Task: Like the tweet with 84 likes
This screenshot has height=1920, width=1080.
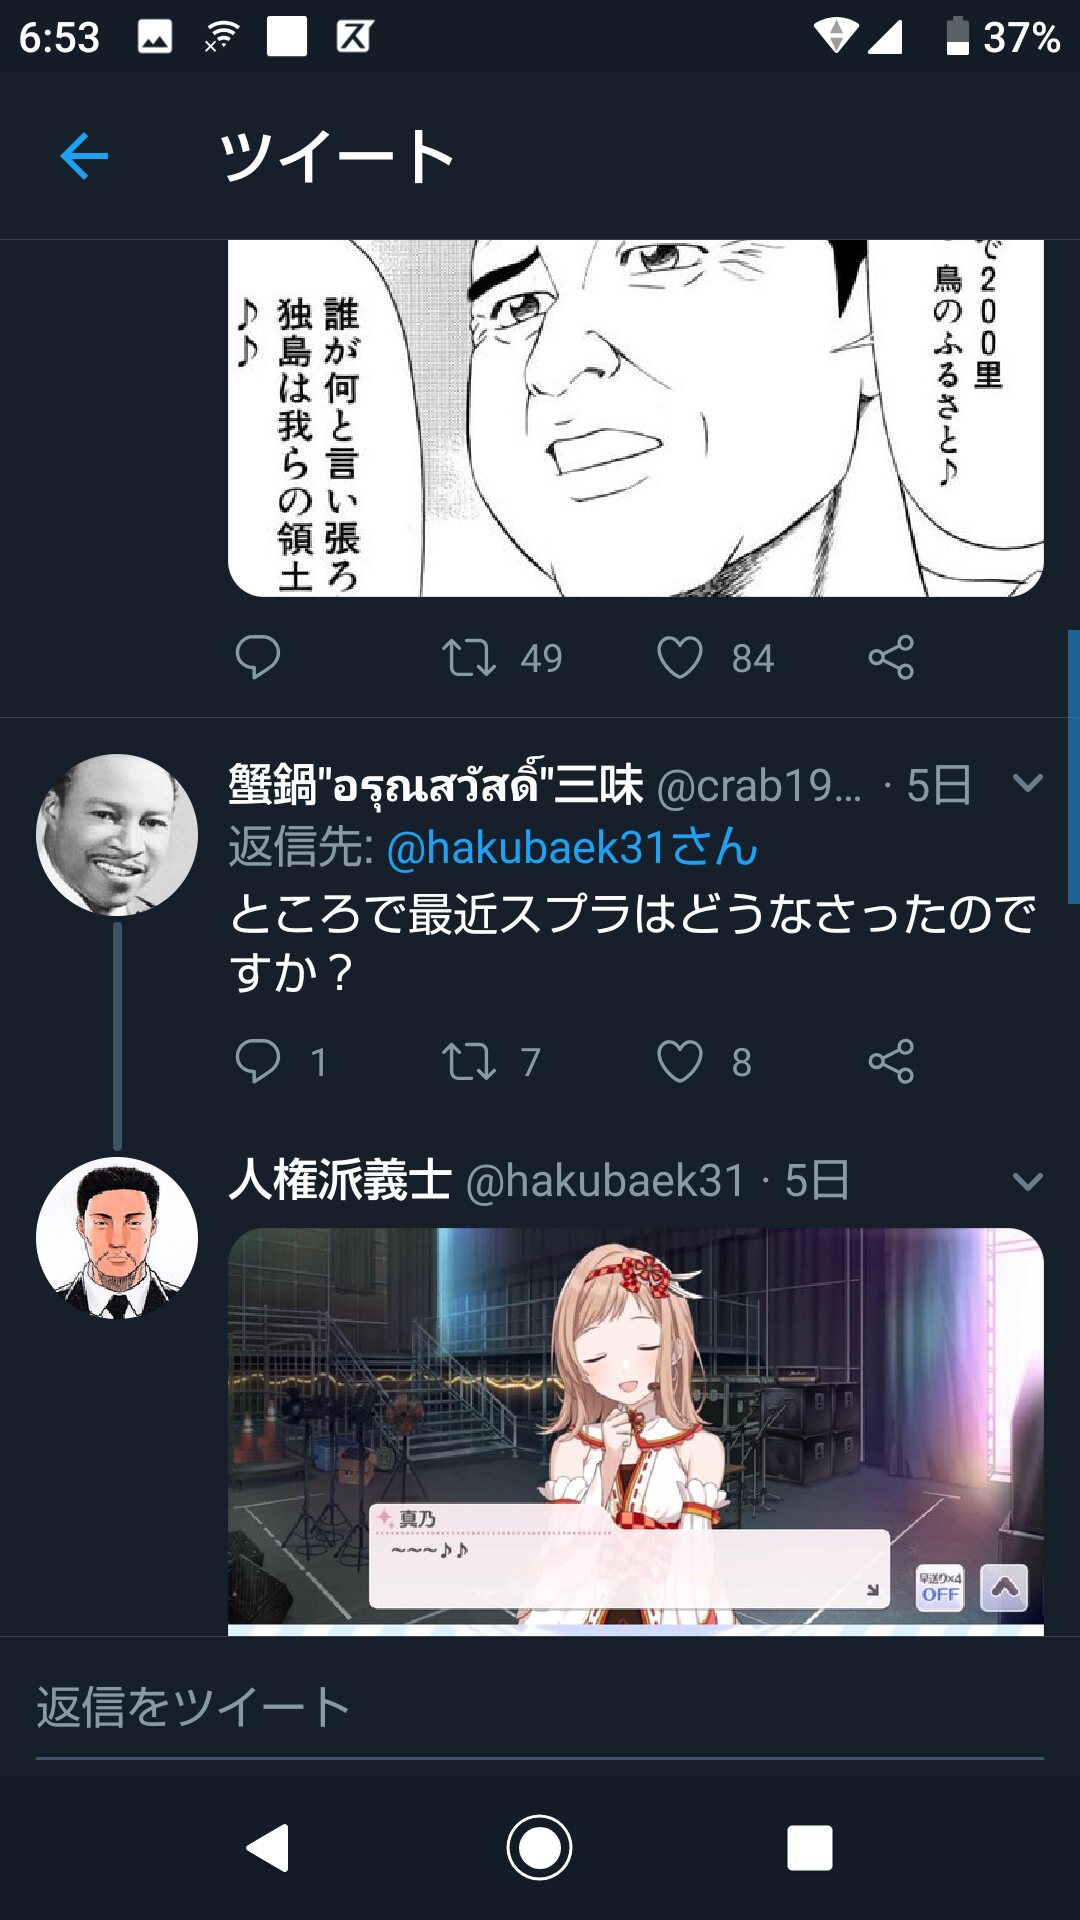Action: [680, 658]
